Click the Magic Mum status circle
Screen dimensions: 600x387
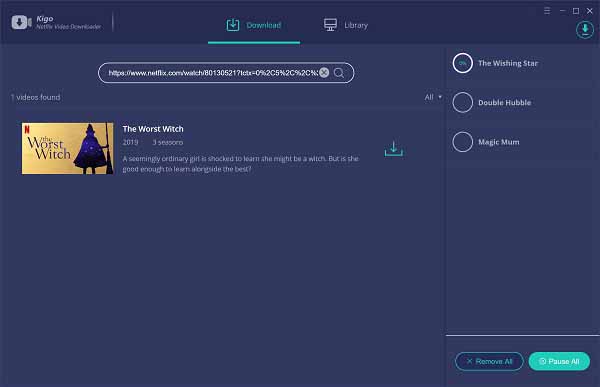(463, 142)
